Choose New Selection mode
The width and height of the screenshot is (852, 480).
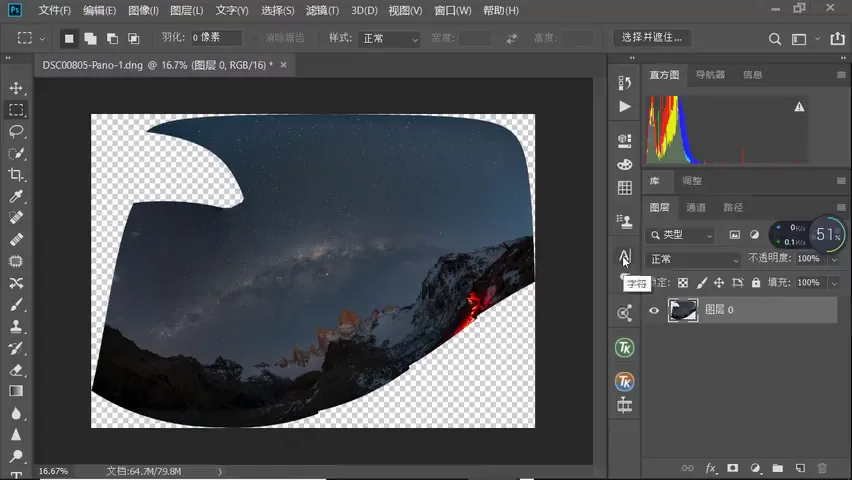point(69,39)
